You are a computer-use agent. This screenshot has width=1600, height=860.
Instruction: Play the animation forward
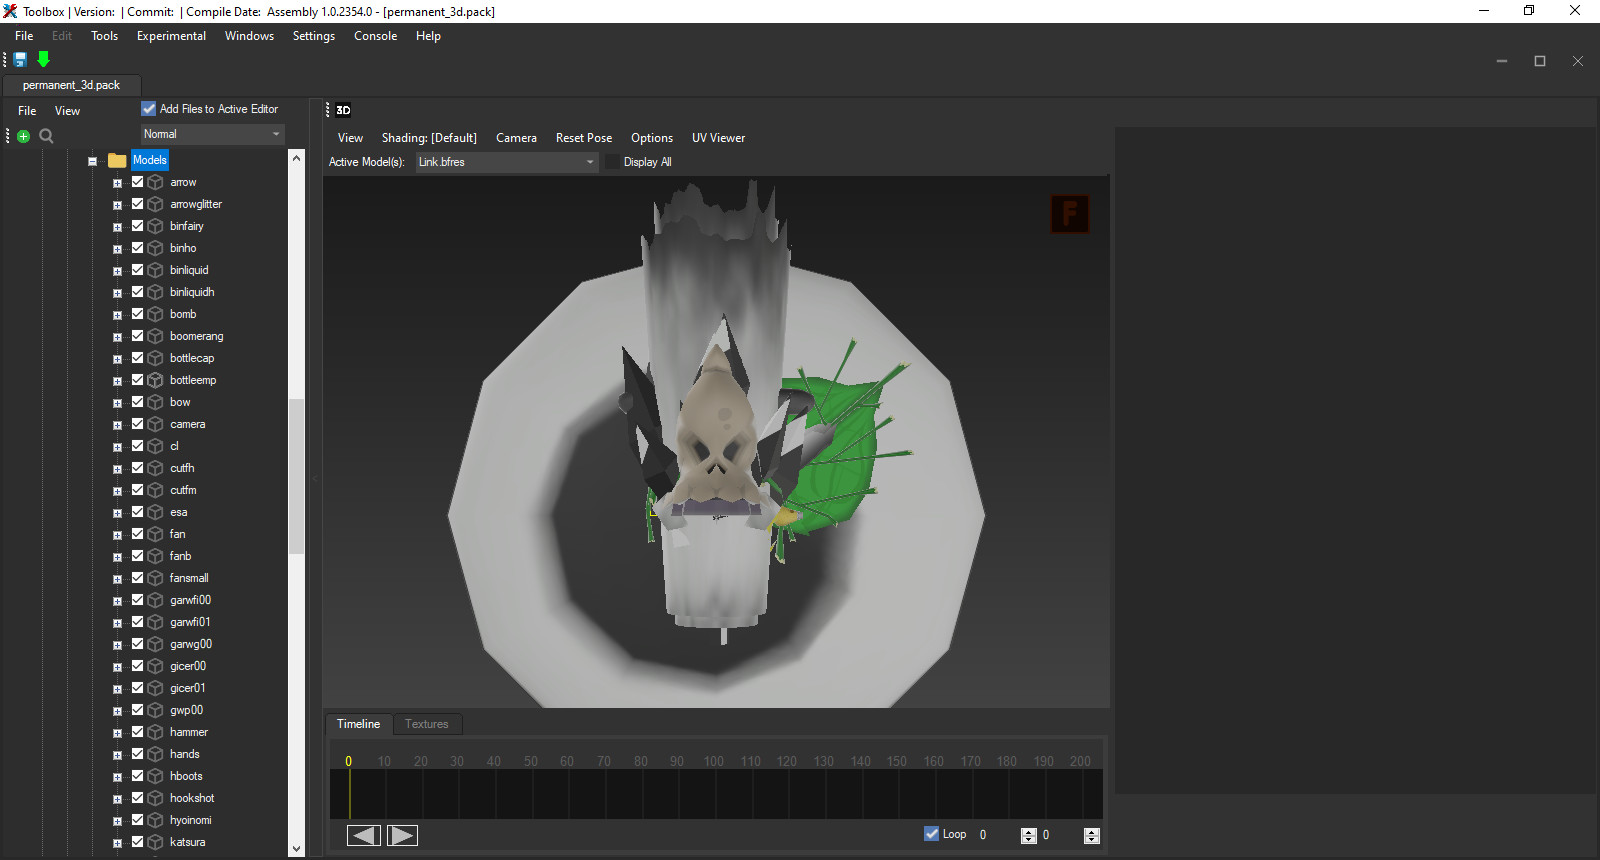[402, 835]
